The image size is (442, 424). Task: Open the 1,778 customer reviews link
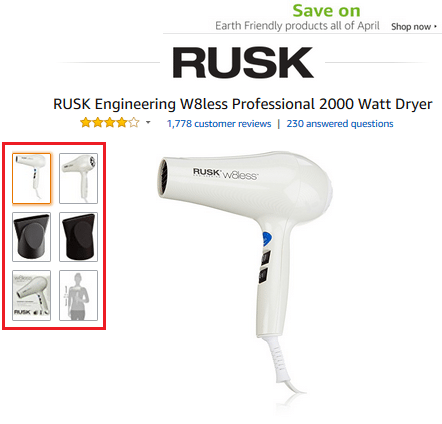(x=219, y=124)
